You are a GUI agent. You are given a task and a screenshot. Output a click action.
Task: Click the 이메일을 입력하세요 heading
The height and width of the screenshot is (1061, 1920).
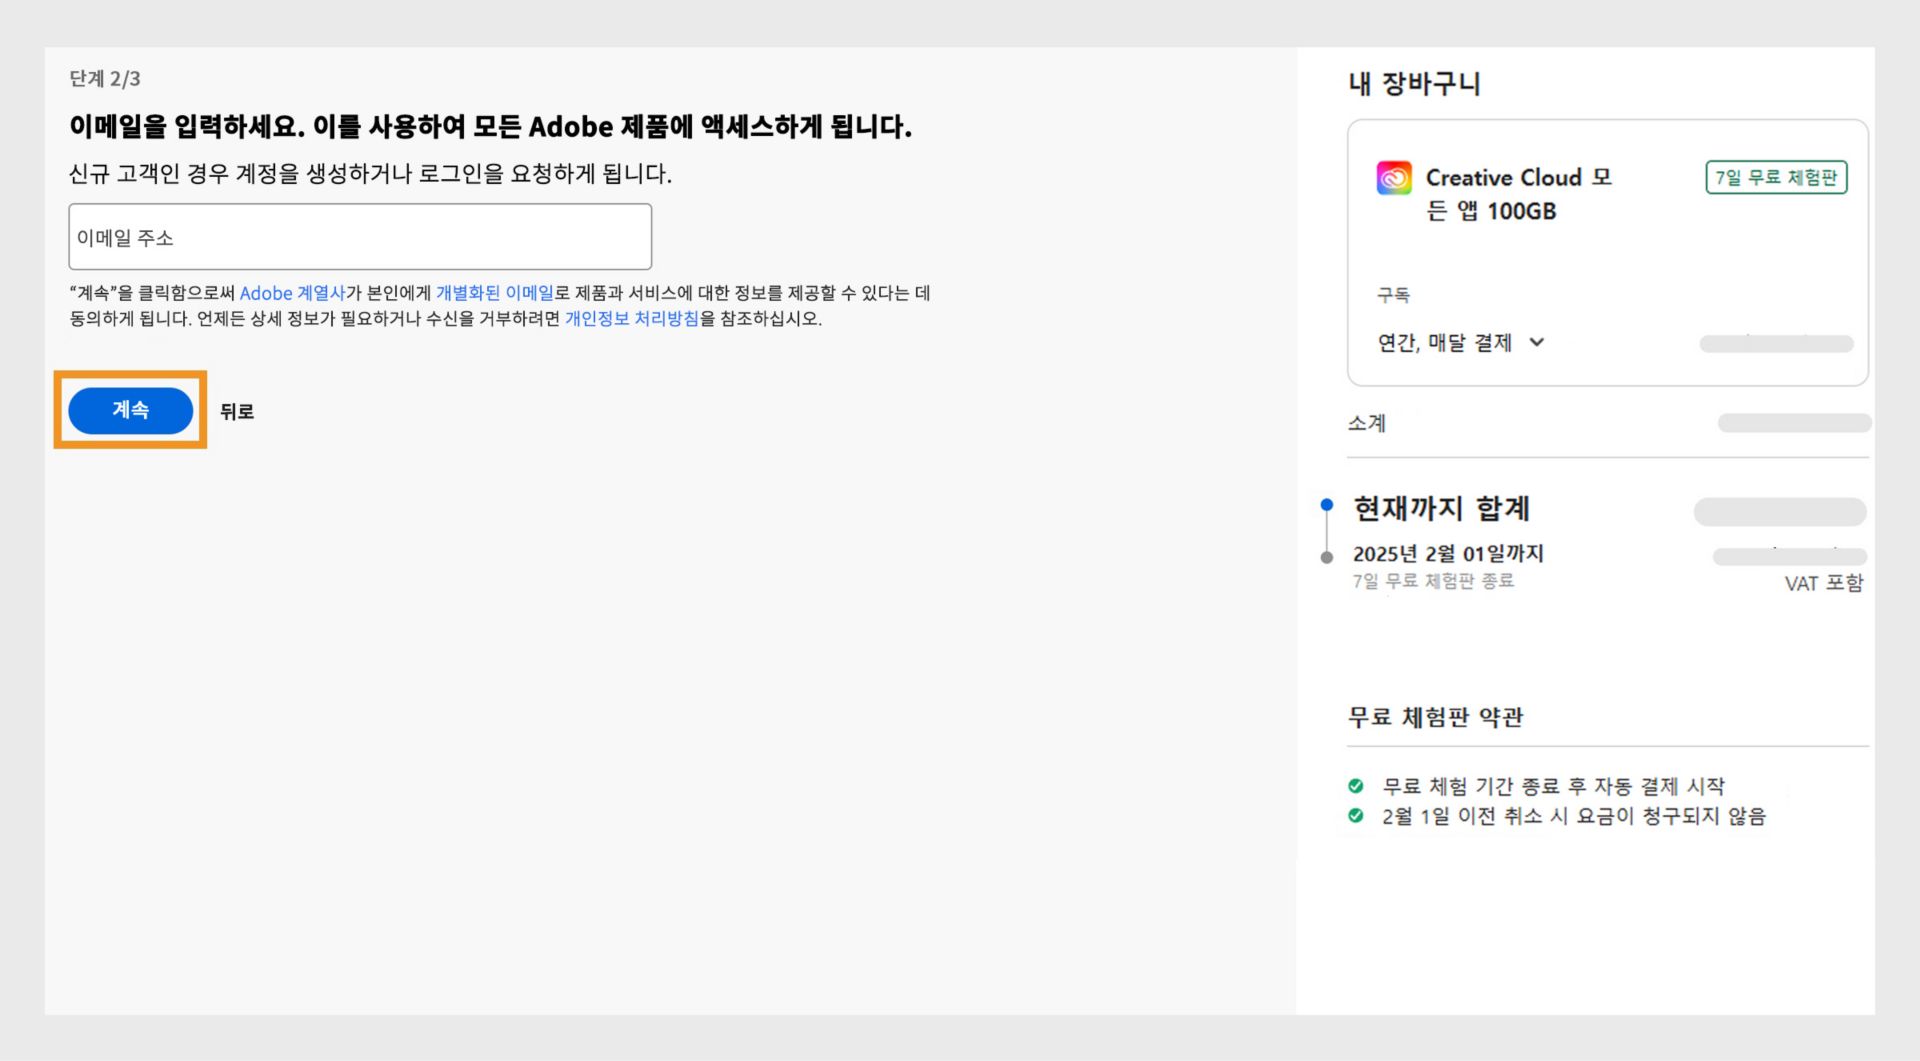490,127
